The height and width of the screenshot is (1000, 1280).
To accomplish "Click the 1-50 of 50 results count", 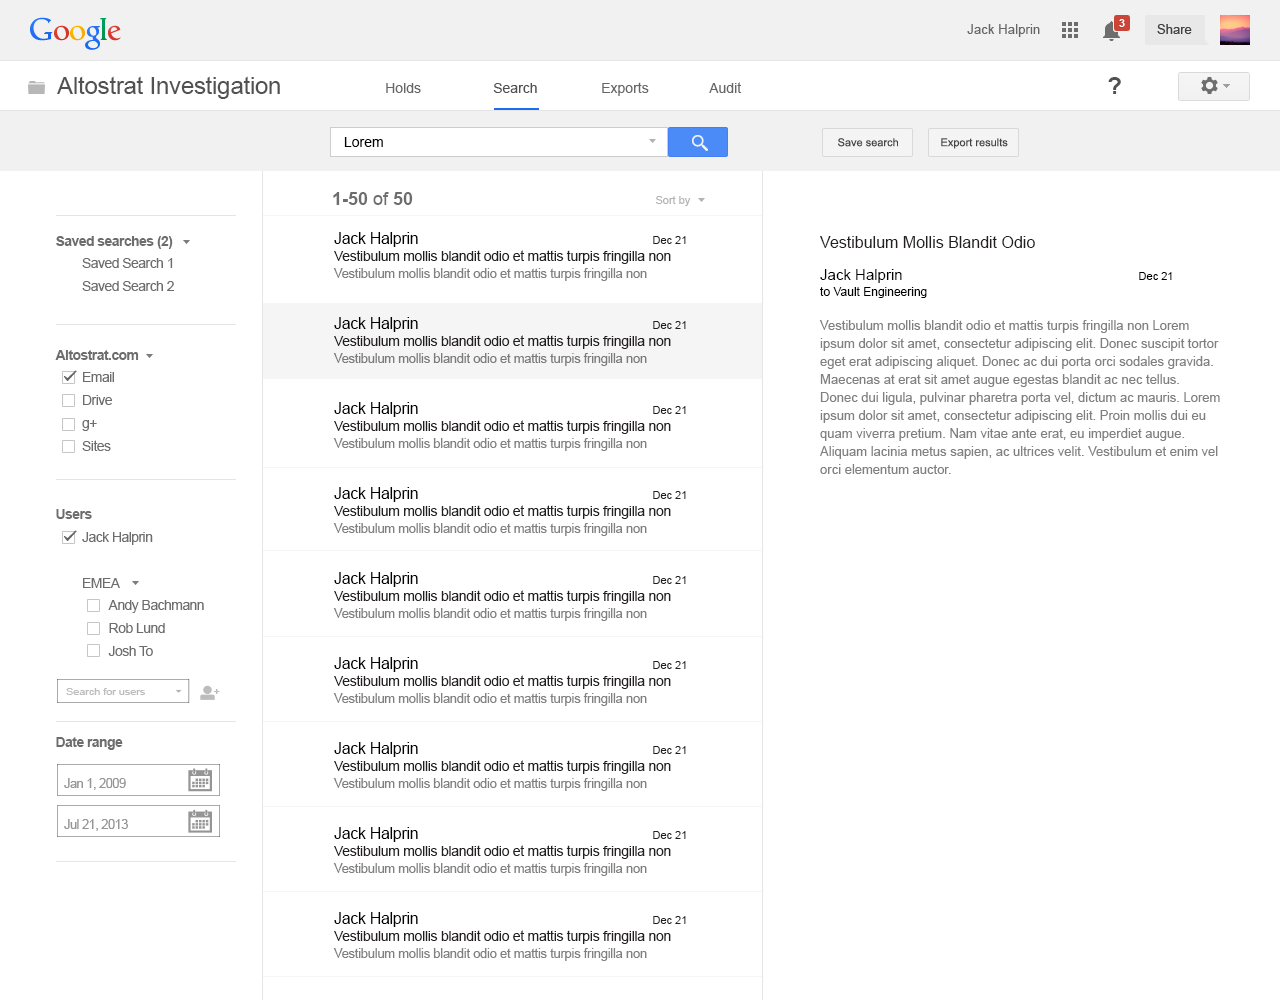I will pos(372,199).
